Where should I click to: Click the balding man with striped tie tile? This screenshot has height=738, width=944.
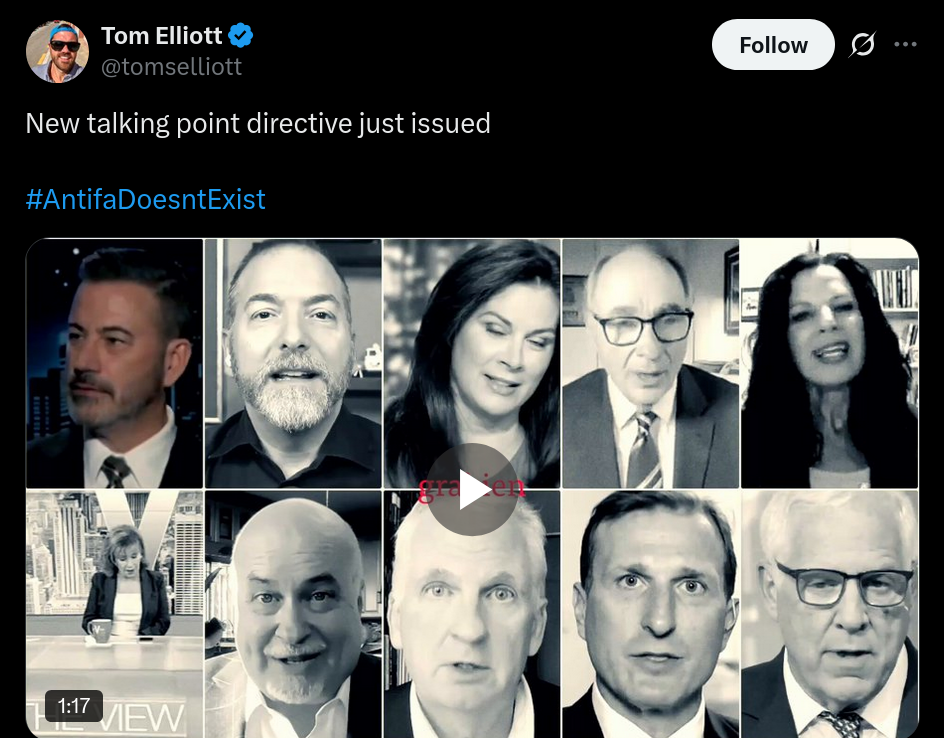[650, 363]
